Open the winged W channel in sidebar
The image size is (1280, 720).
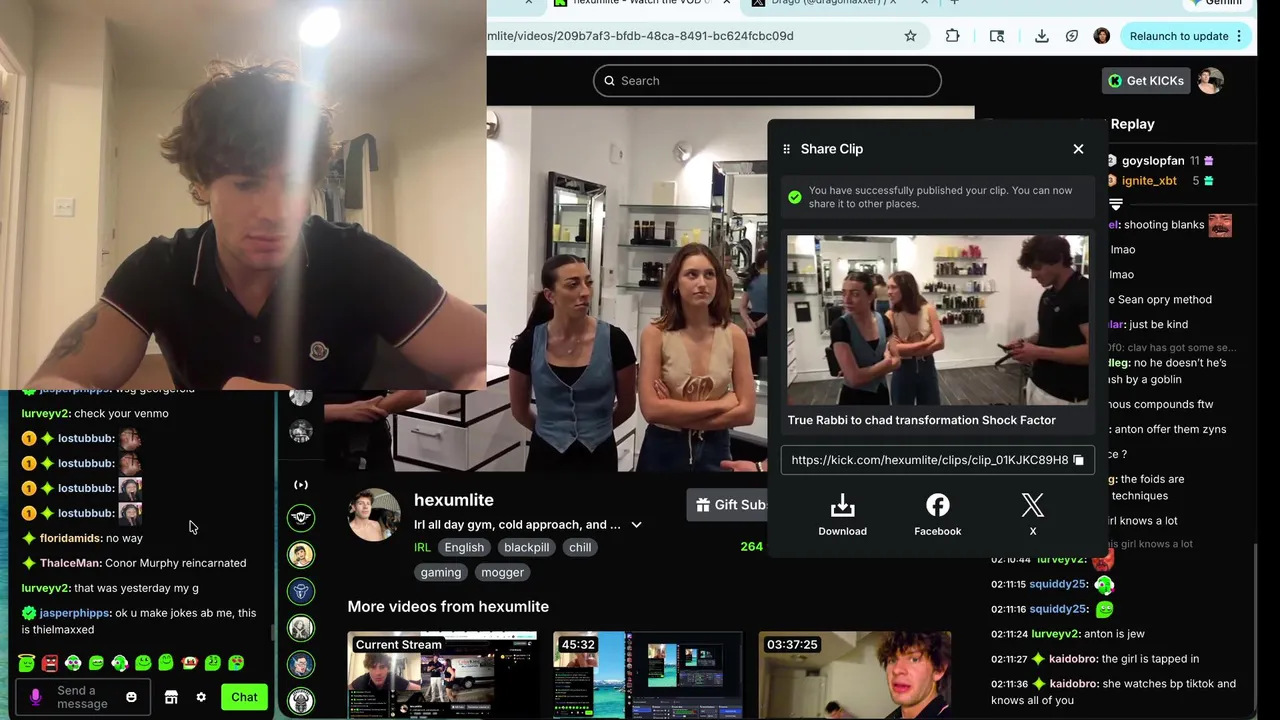pos(301,517)
